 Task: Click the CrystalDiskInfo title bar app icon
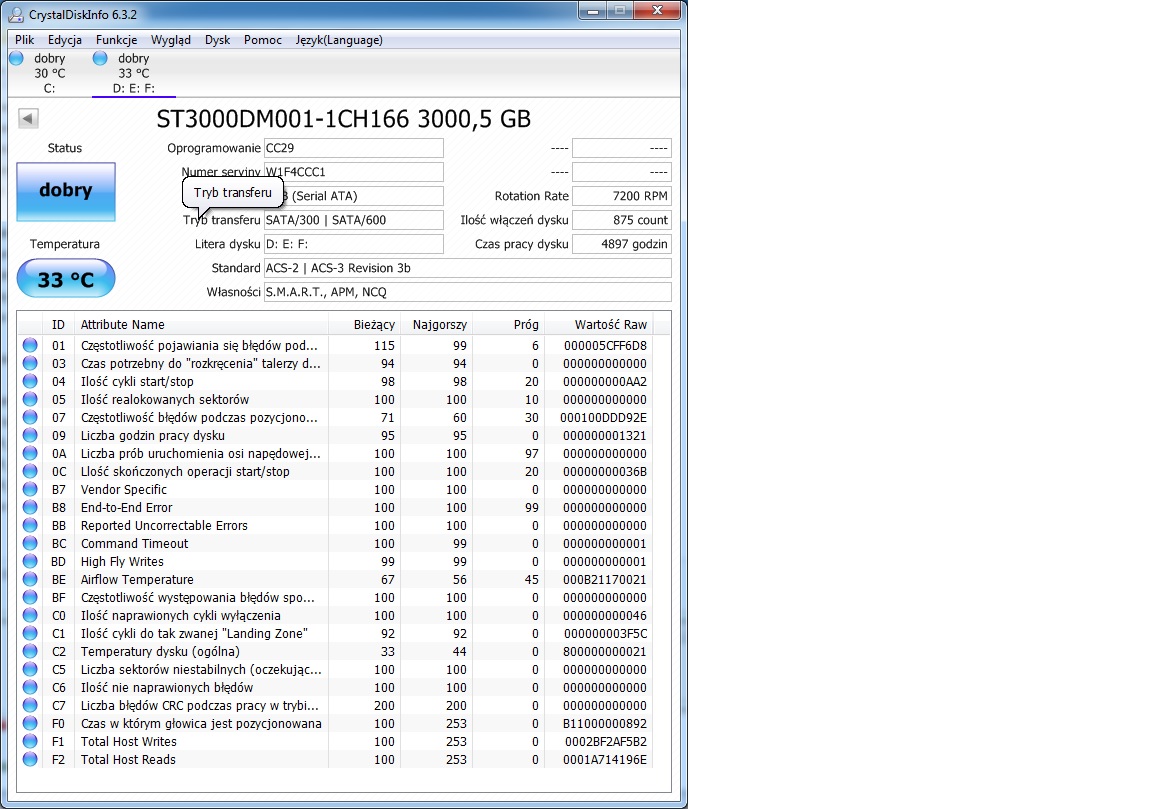click(x=15, y=14)
